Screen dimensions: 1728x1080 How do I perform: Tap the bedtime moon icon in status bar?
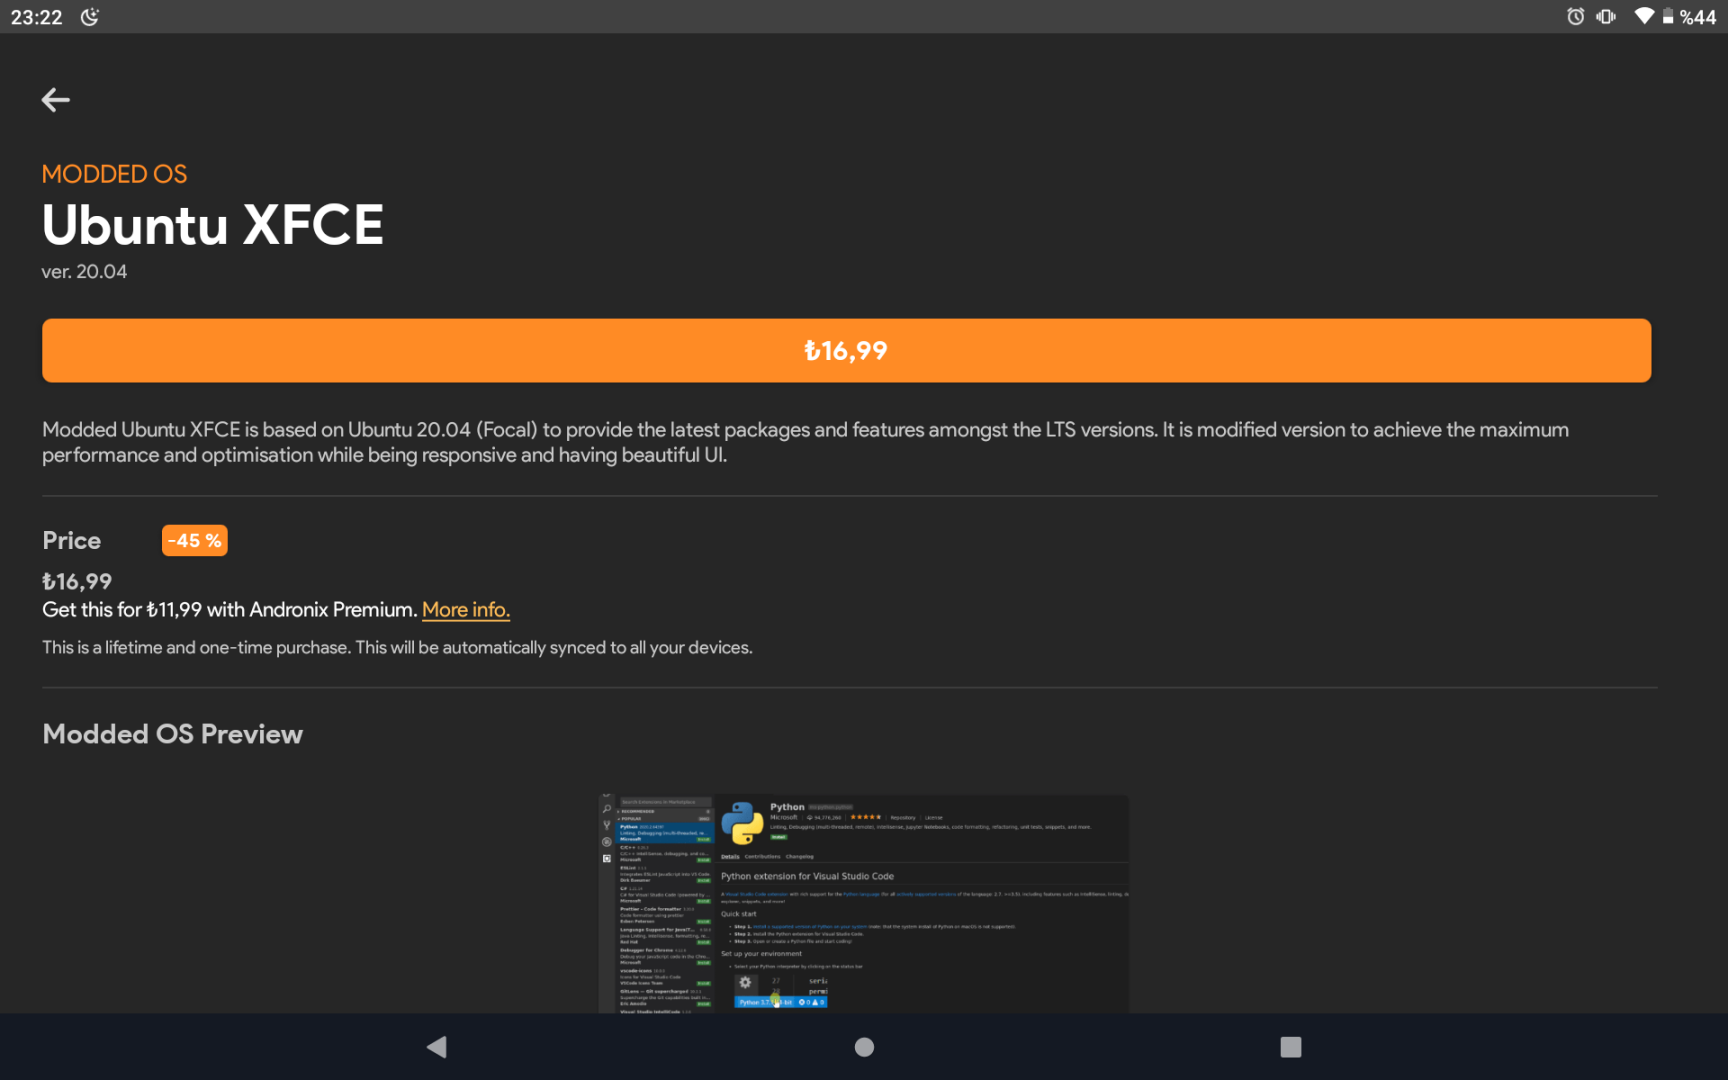coord(90,17)
